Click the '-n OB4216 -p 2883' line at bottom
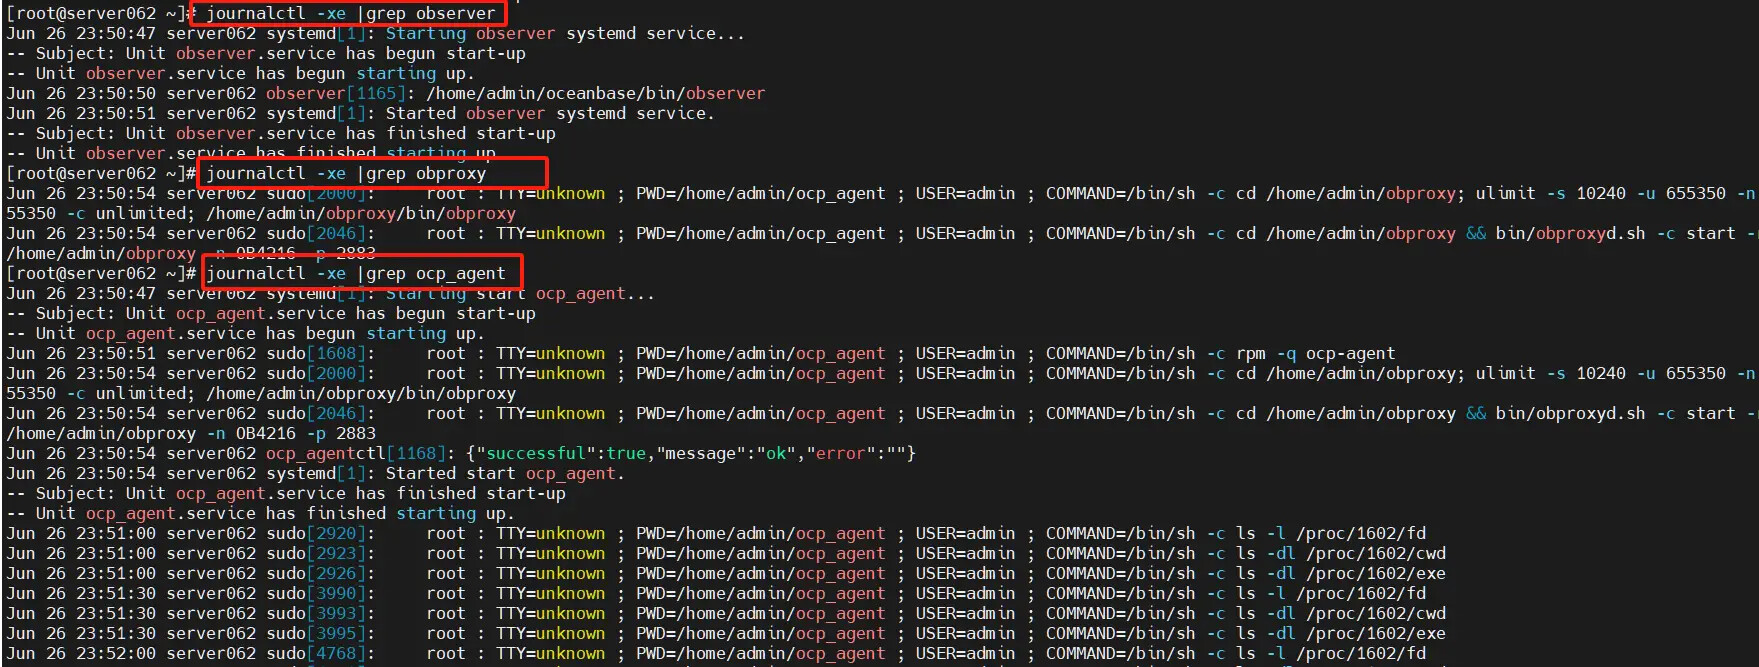Screen dimensions: 1759x667 click(291, 433)
